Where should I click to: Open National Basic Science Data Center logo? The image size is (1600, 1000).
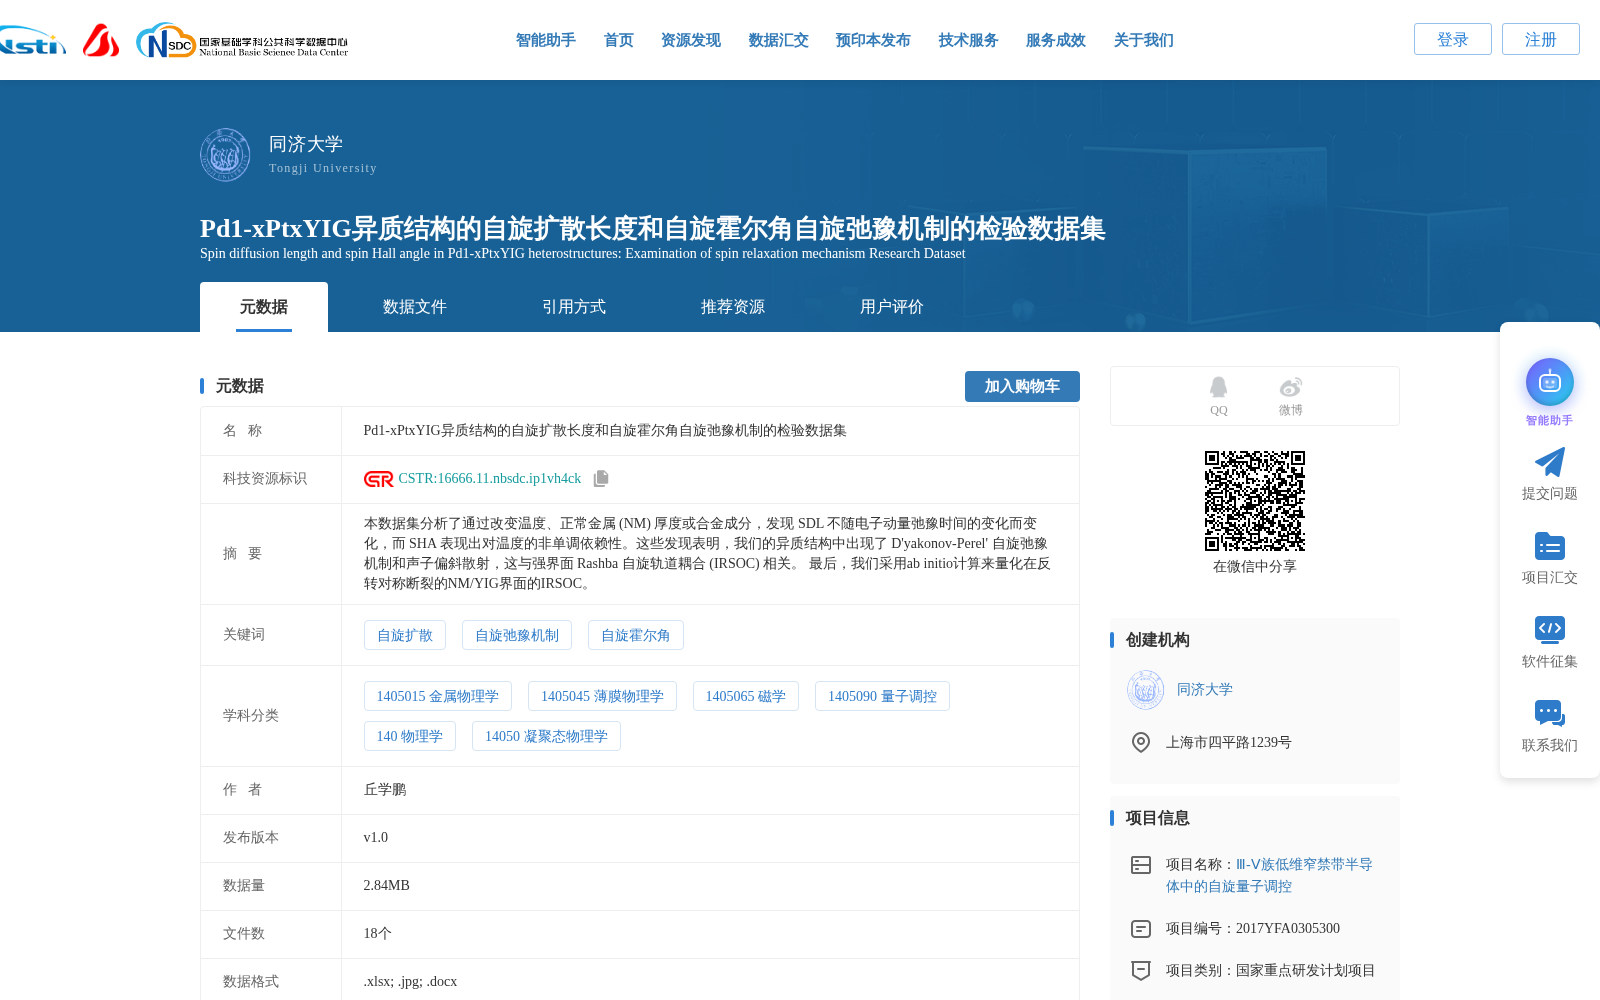point(242,41)
